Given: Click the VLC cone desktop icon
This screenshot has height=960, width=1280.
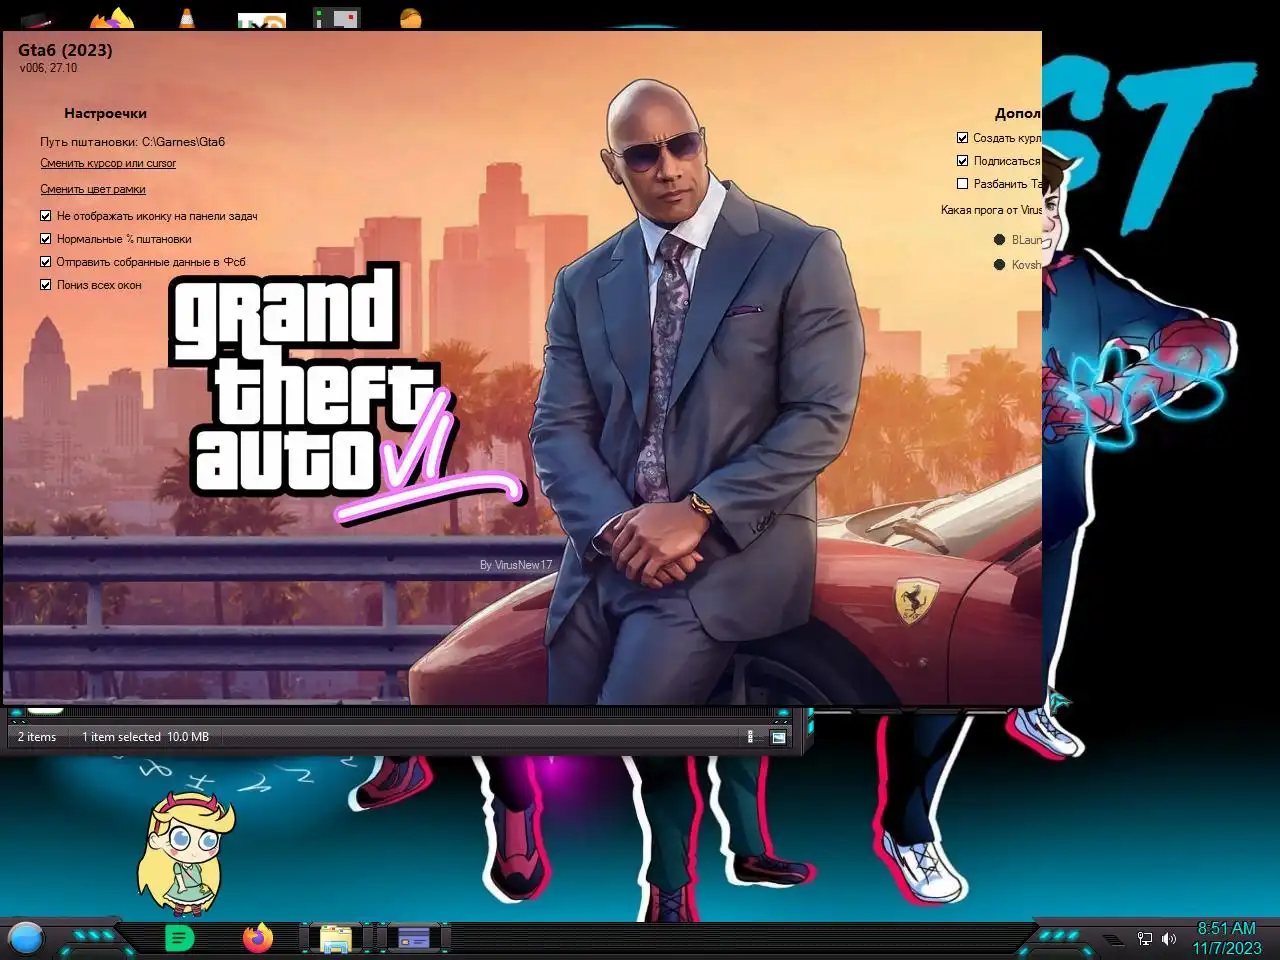Looking at the screenshot, I should click(x=187, y=17).
